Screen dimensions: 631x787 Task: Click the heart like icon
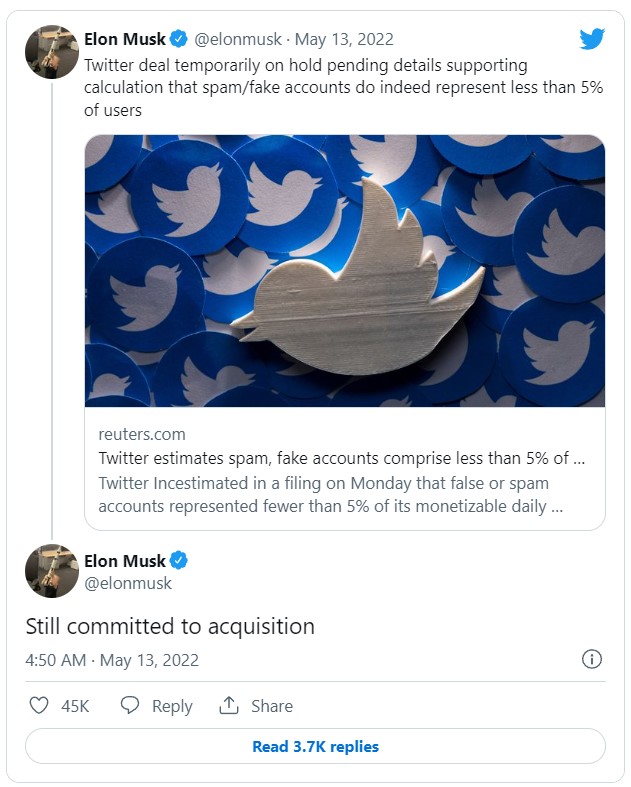click(39, 705)
